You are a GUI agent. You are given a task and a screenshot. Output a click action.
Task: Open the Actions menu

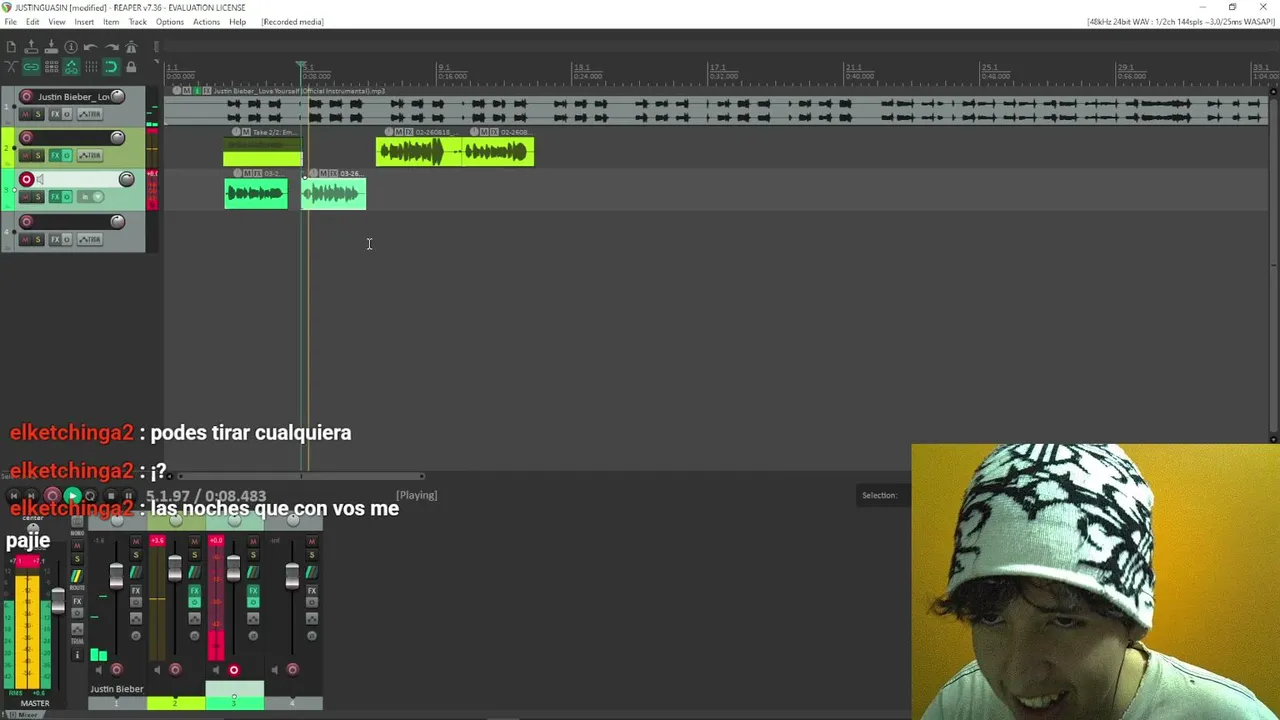(206, 22)
